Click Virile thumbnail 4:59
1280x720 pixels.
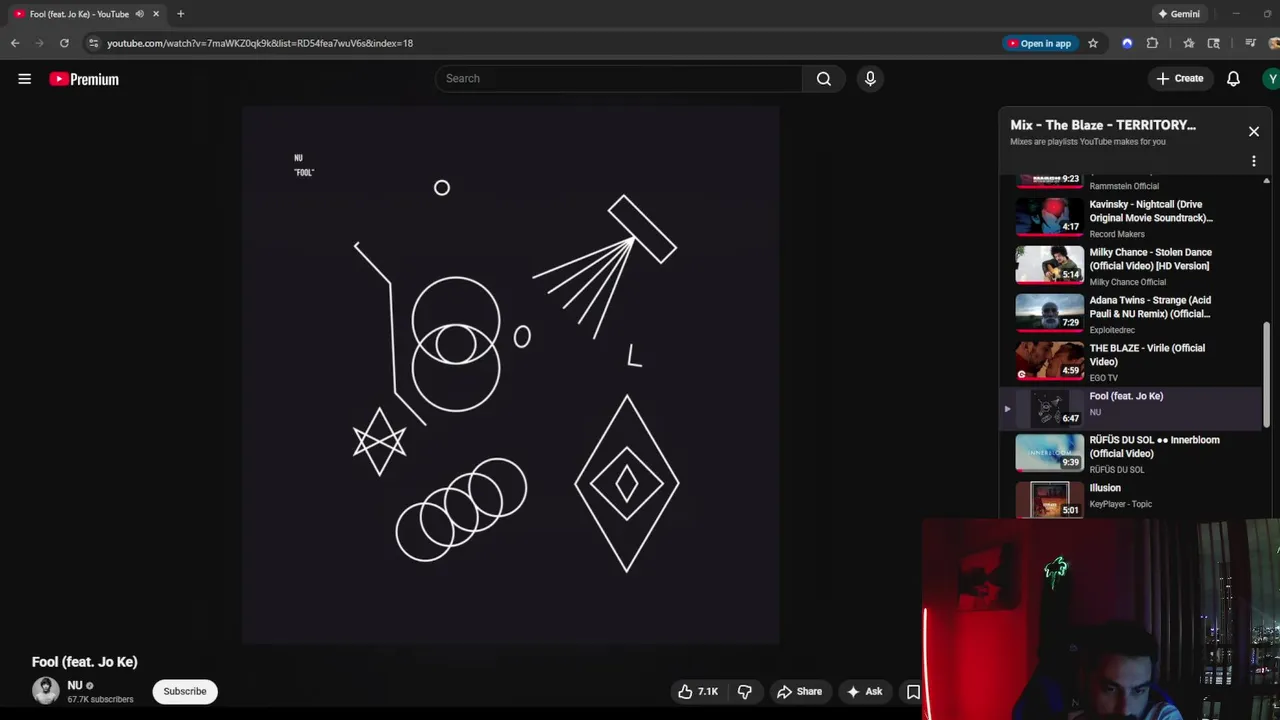(1049, 360)
